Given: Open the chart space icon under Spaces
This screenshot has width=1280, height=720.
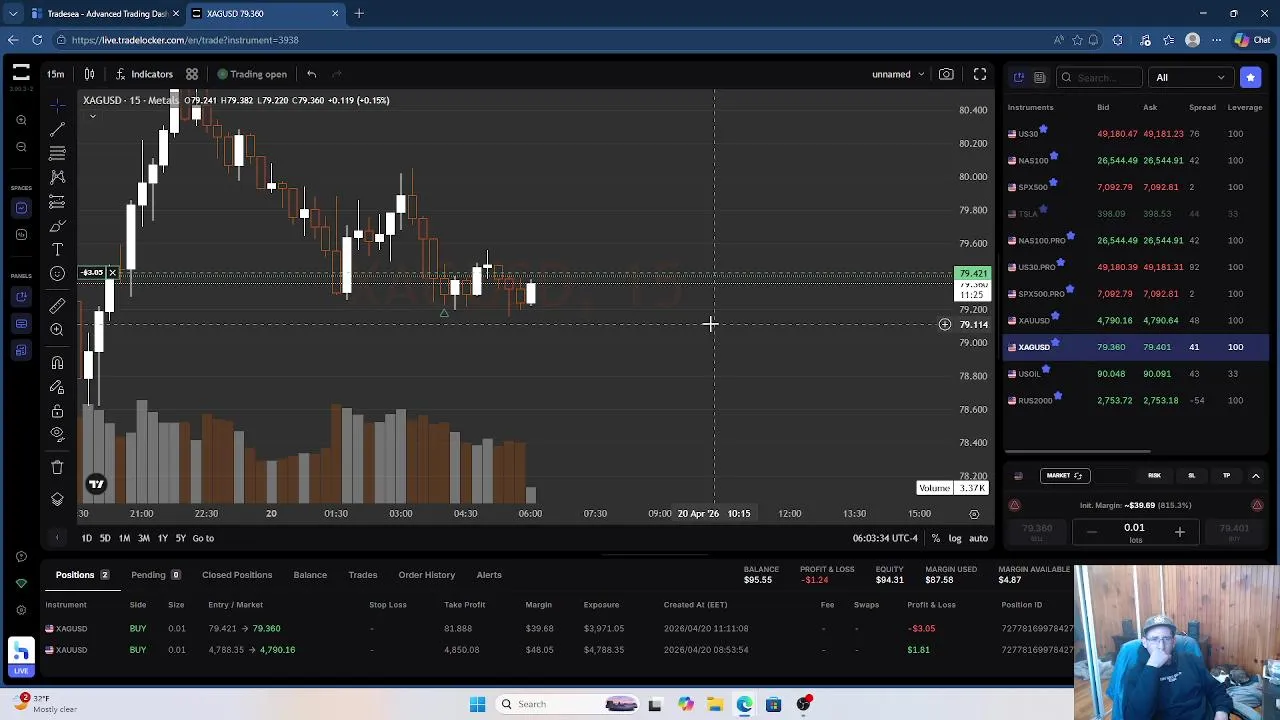Looking at the screenshot, I should click(x=21, y=208).
